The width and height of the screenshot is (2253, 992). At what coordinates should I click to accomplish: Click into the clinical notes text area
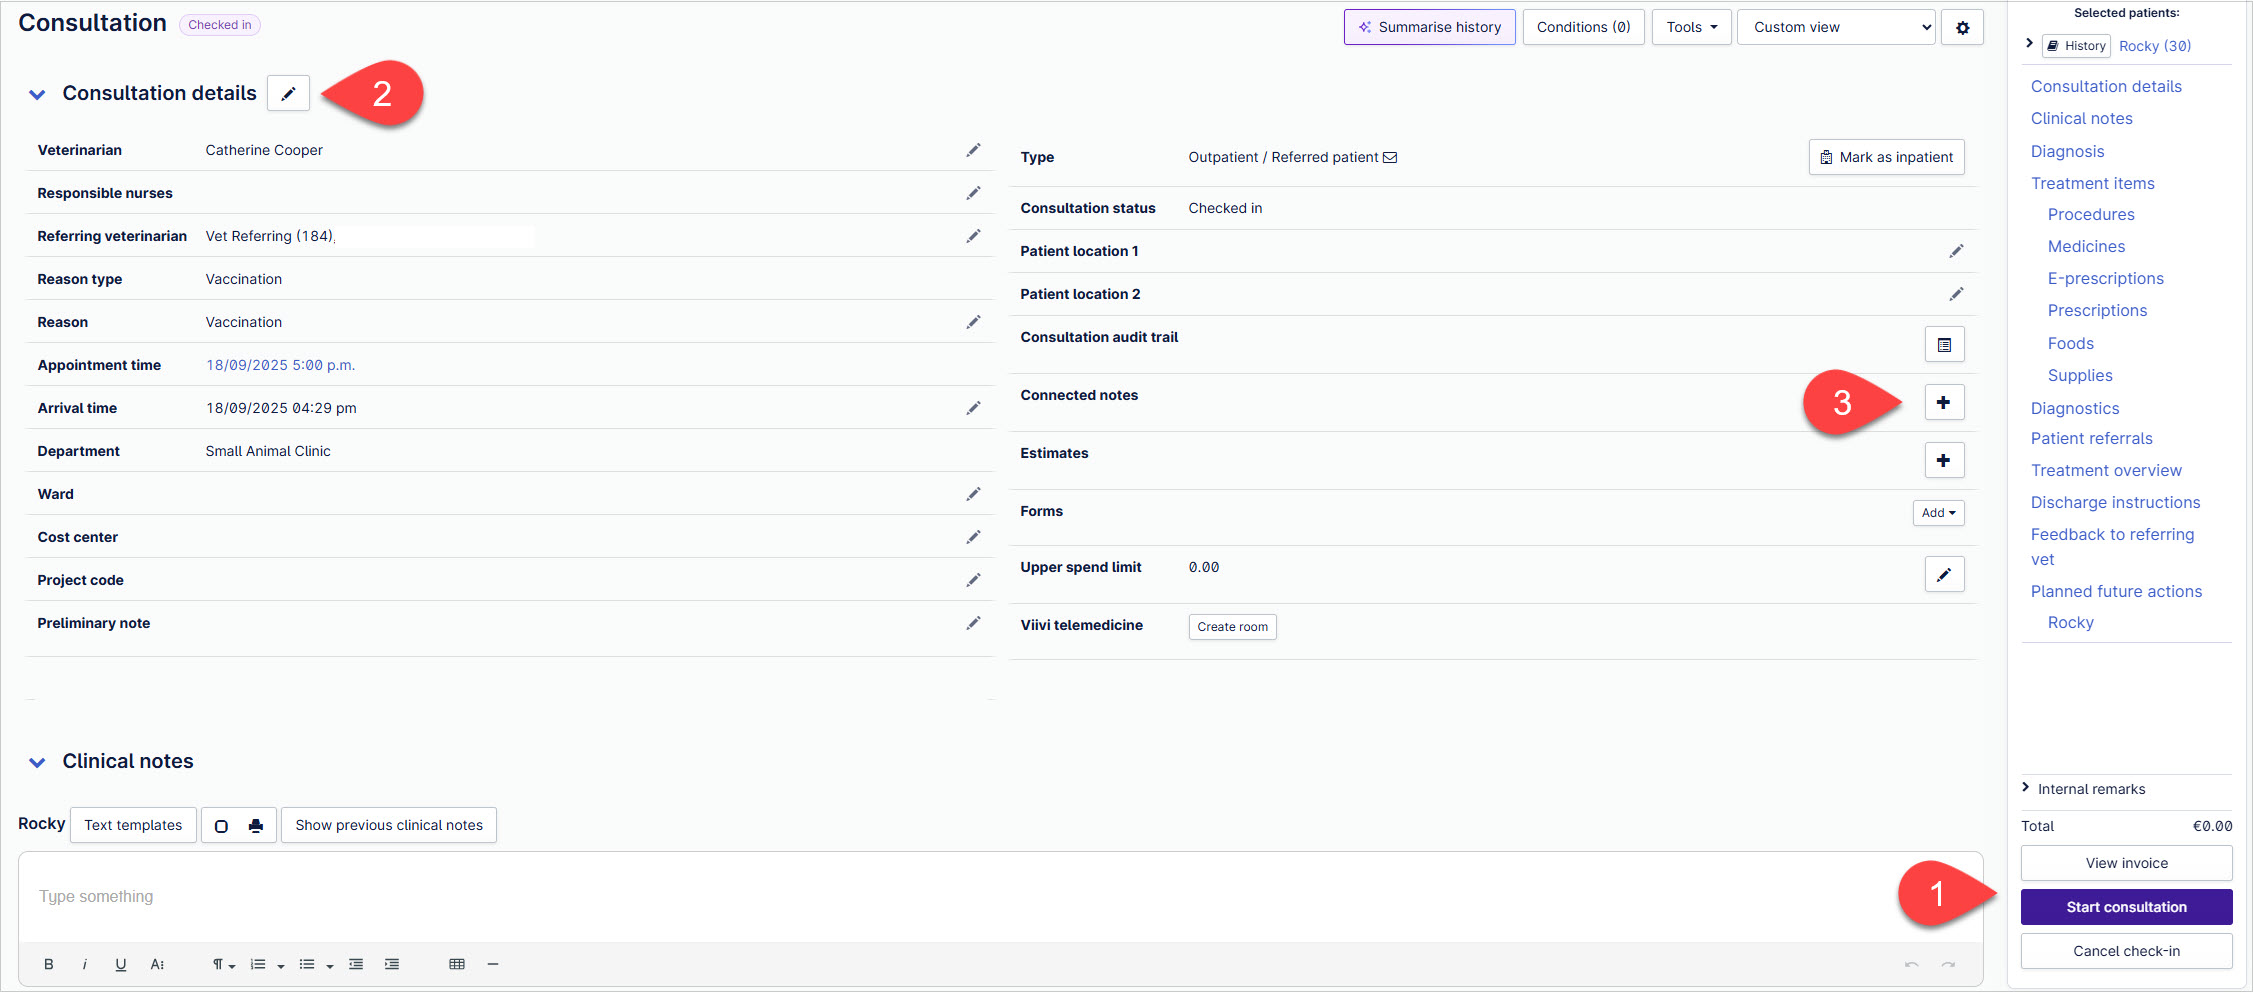click(x=1000, y=897)
